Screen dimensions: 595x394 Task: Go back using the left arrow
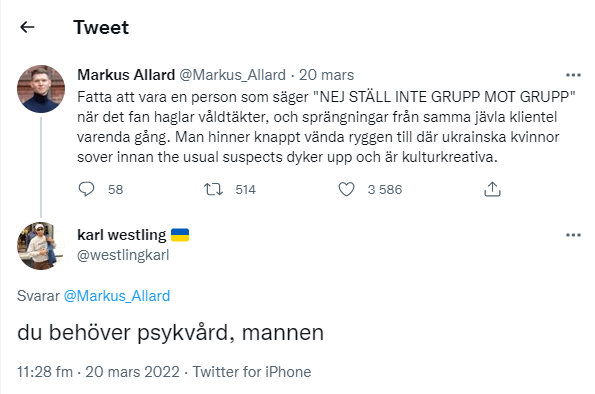coord(27,27)
